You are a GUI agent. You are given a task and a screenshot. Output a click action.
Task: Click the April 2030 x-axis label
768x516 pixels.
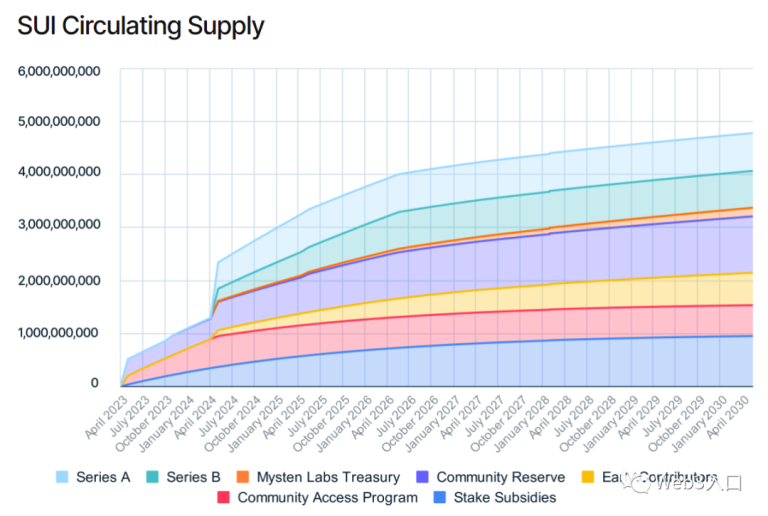click(727, 418)
